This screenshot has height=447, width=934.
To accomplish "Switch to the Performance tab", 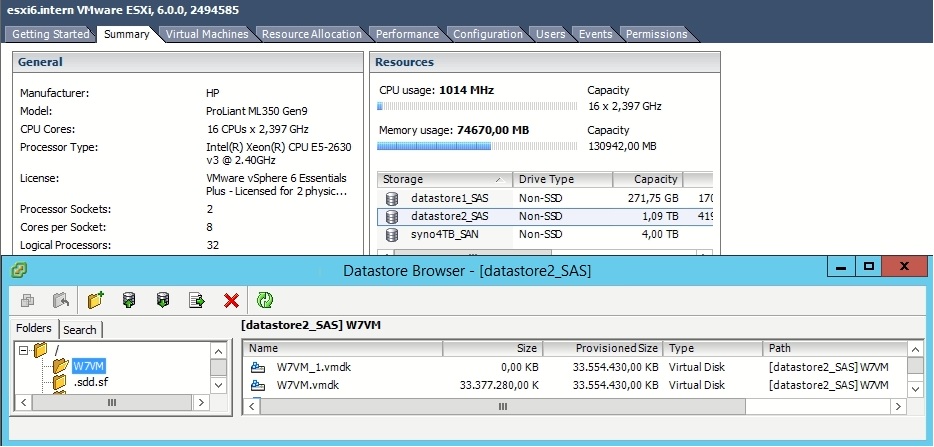I will click(x=407, y=35).
